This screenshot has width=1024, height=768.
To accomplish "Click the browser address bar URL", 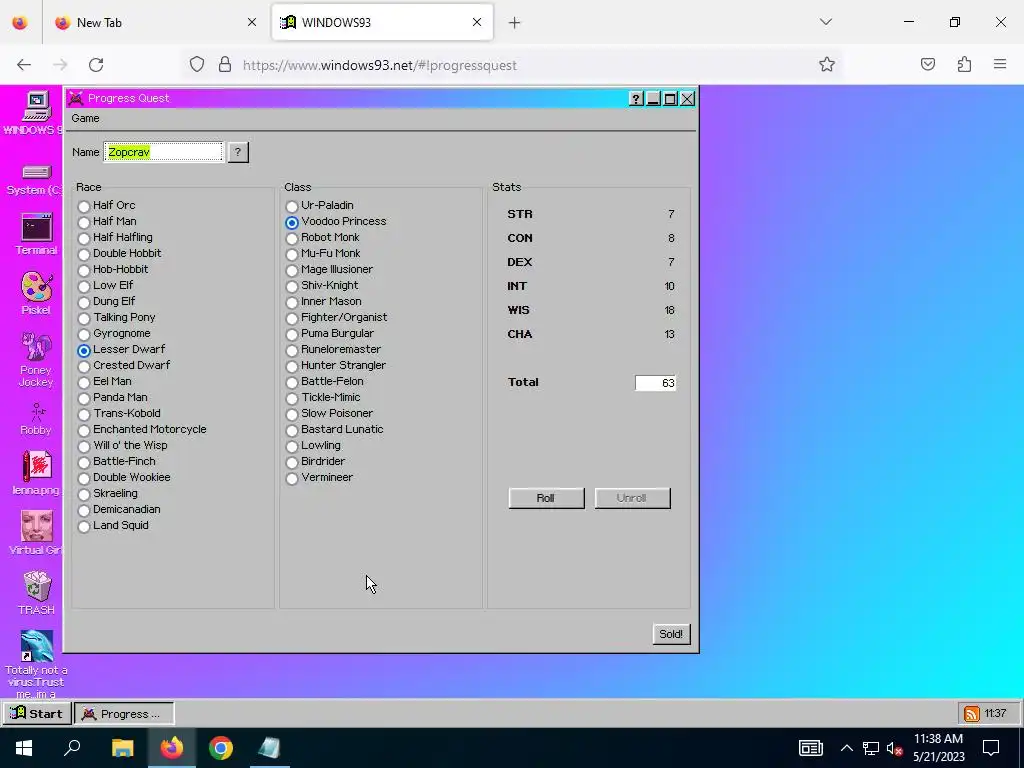I will click(380, 65).
